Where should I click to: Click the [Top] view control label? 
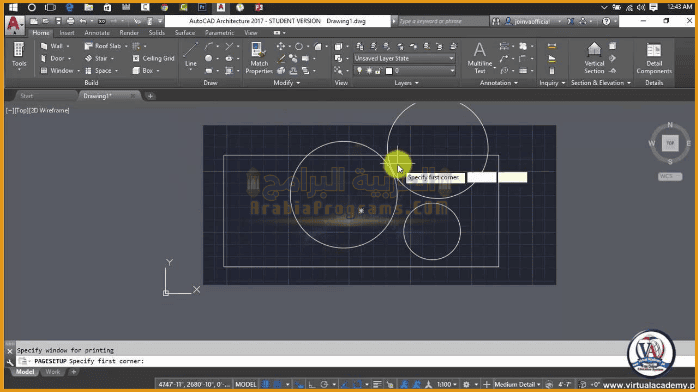click(21, 110)
